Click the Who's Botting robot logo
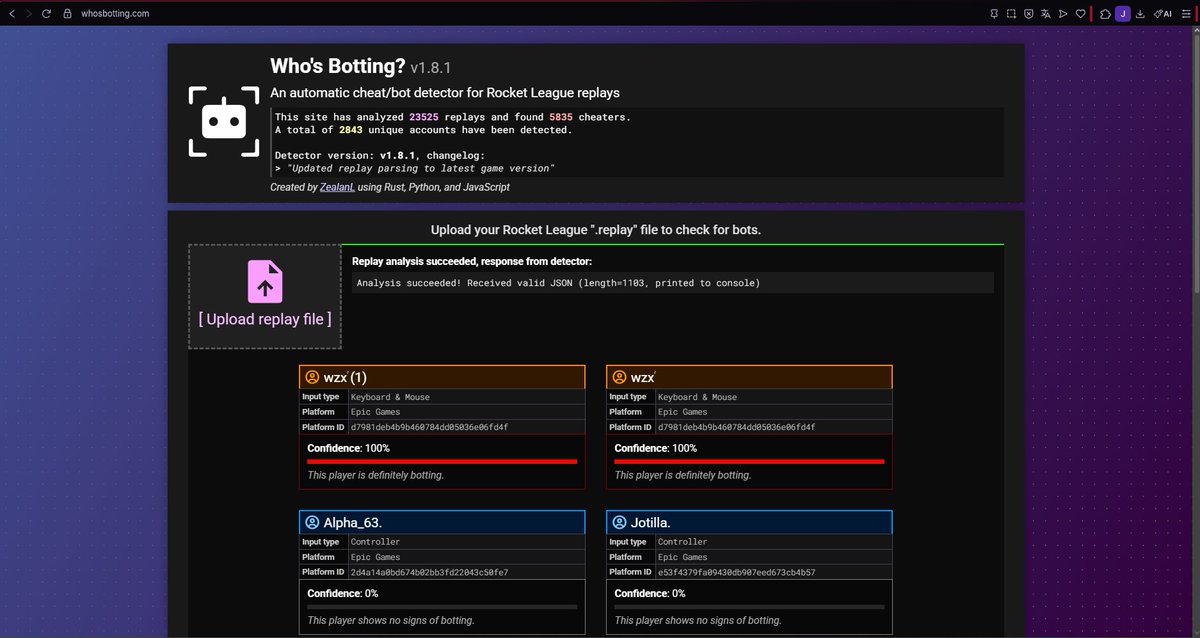Screen dimensions: 1200x638 223,120
